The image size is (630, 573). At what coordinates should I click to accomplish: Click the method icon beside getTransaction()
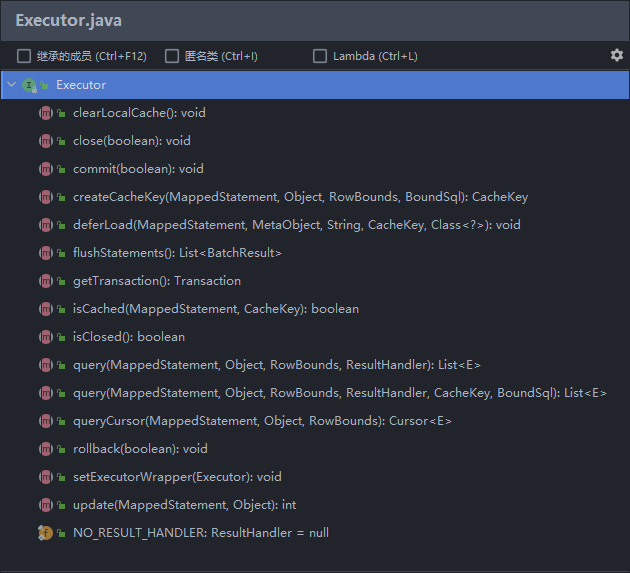tap(45, 281)
